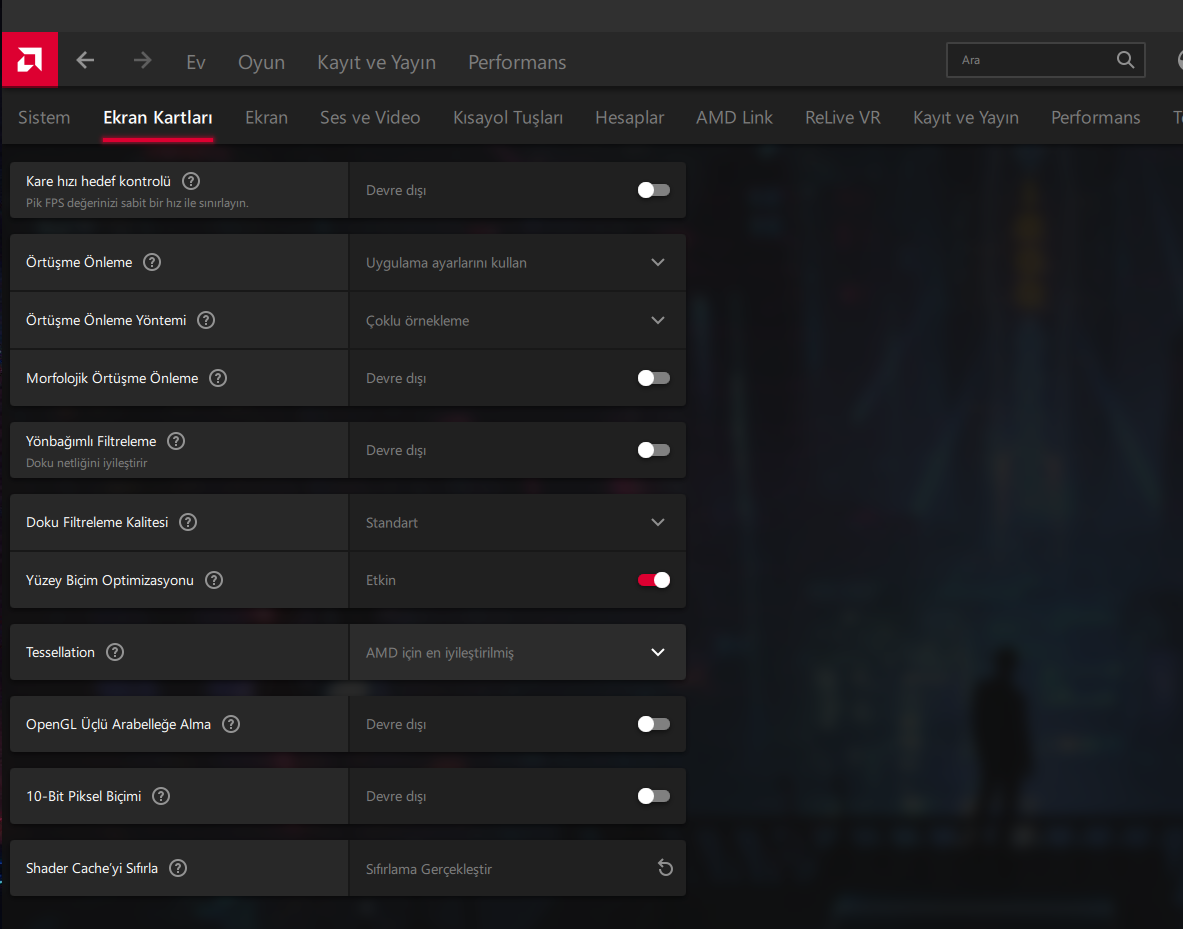
Task: Open help for Kare hızı hedef kontrolü
Action: 191,181
